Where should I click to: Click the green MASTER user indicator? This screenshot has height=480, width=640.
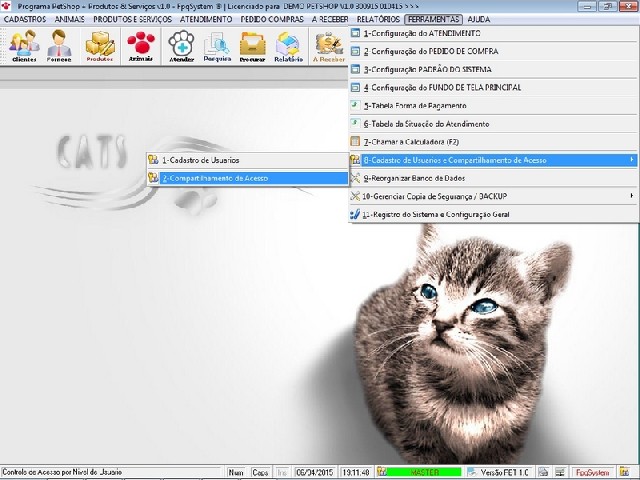424,472
